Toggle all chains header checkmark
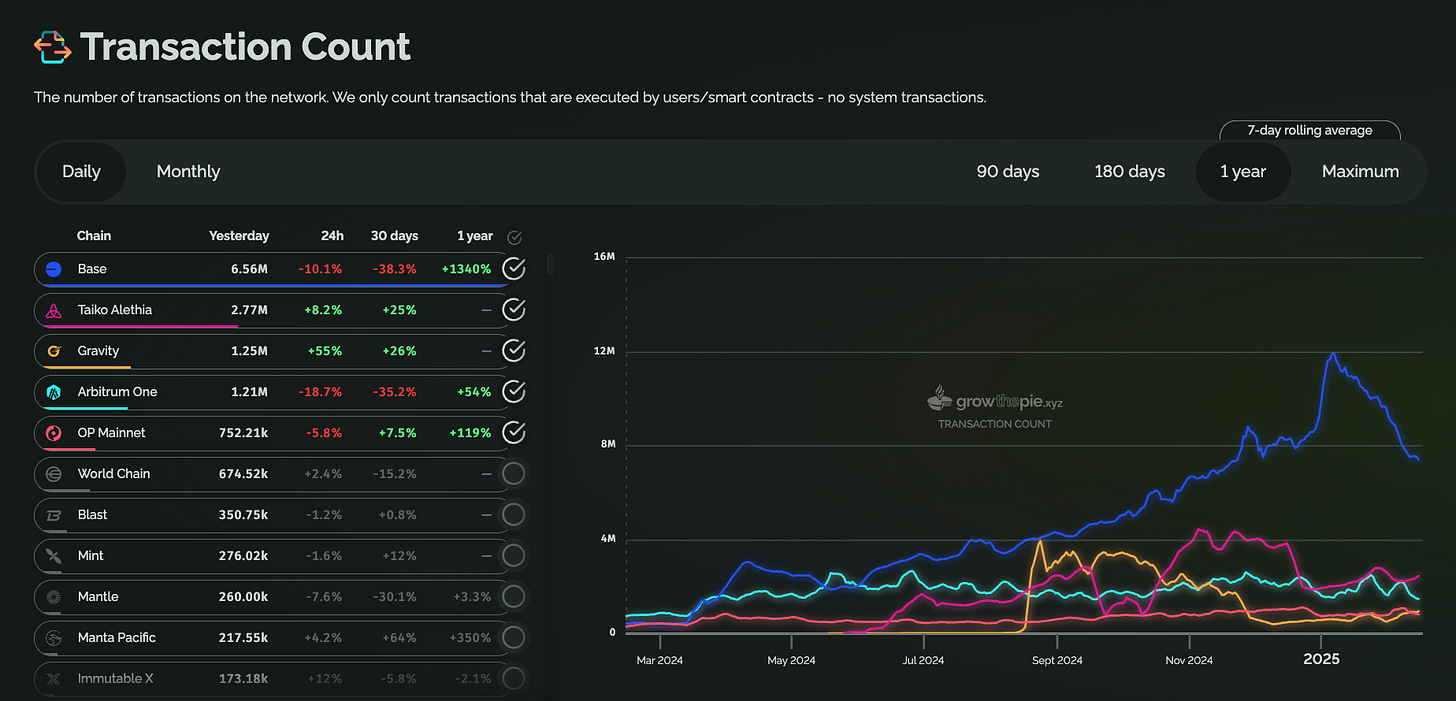The width and height of the screenshot is (1456, 701). [x=514, y=238]
